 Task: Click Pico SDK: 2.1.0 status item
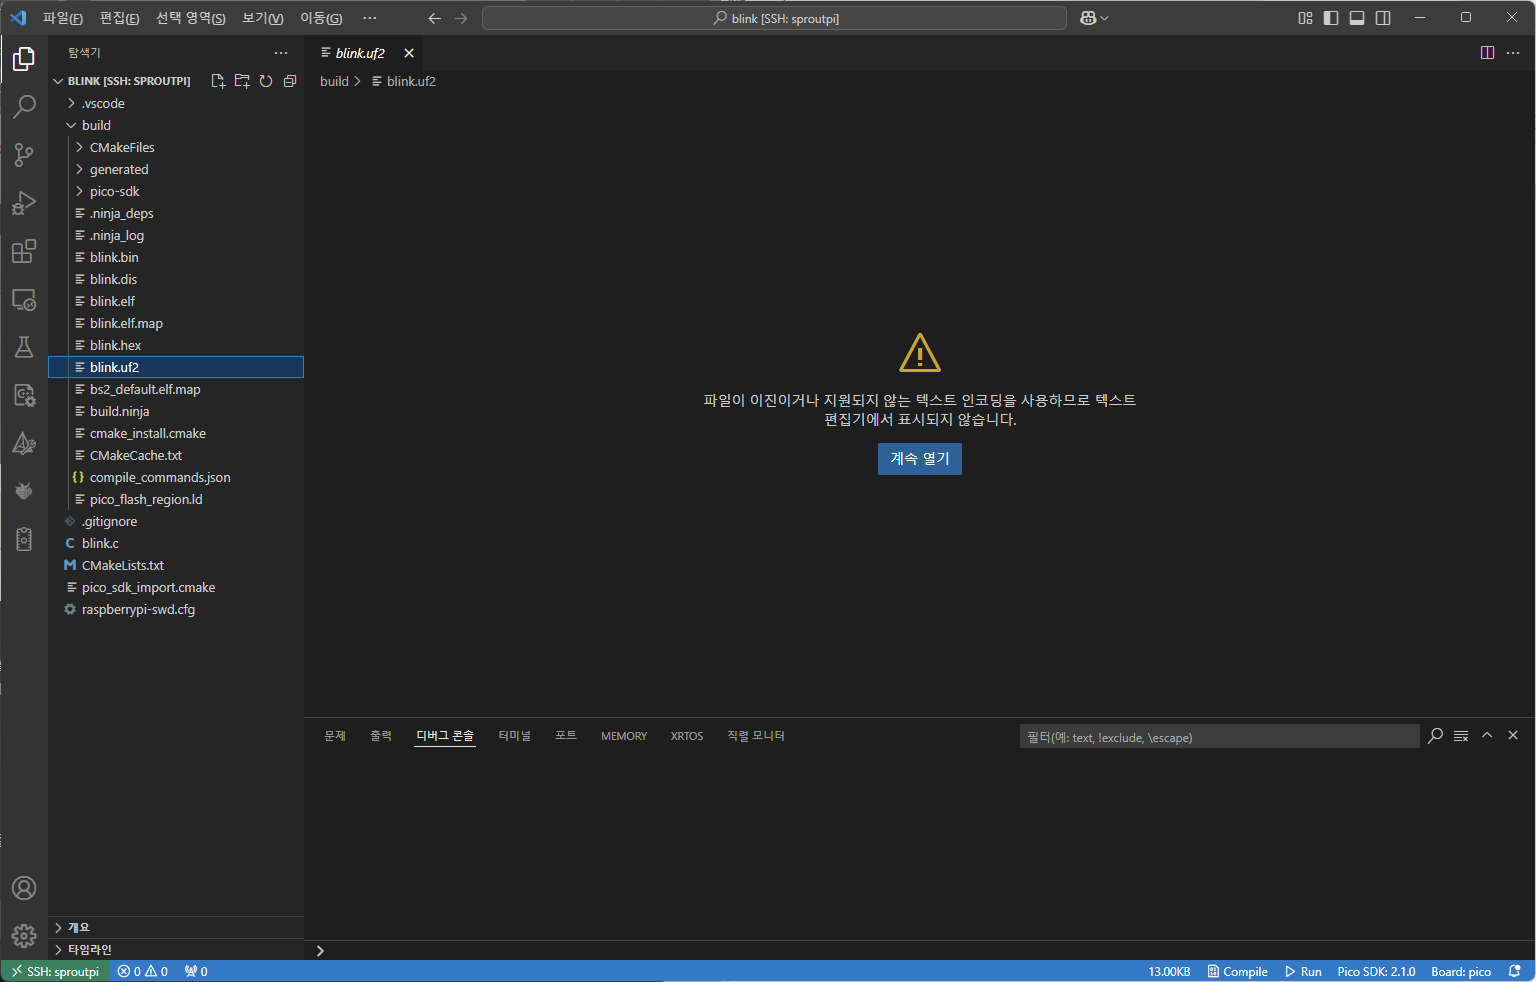point(1376,971)
